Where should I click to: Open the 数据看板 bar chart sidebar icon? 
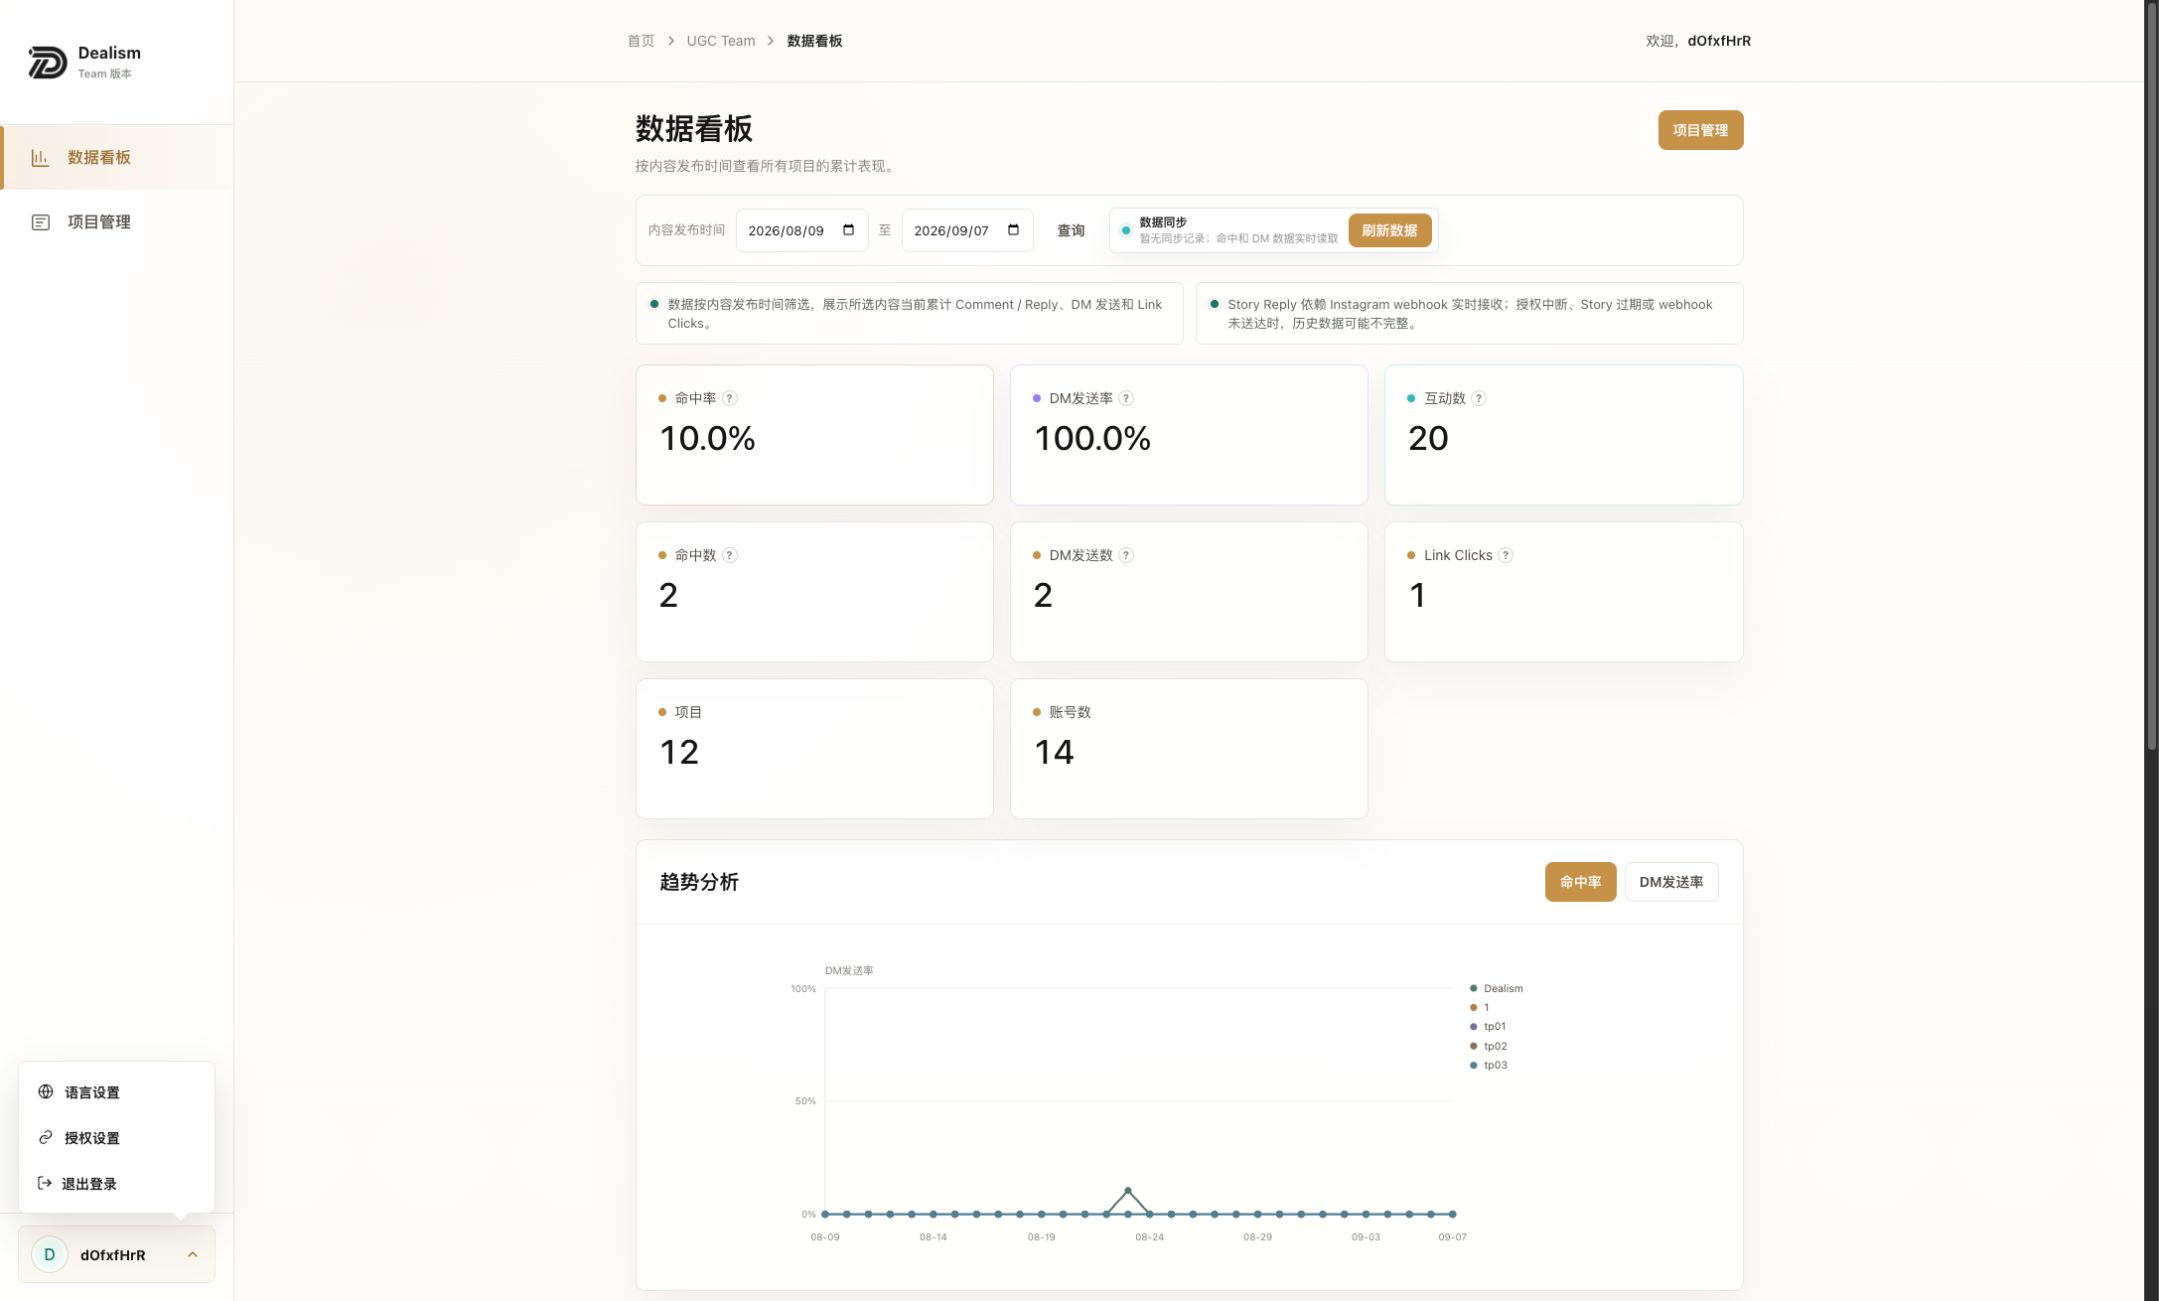pyautogui.click(x=40, y=157)
